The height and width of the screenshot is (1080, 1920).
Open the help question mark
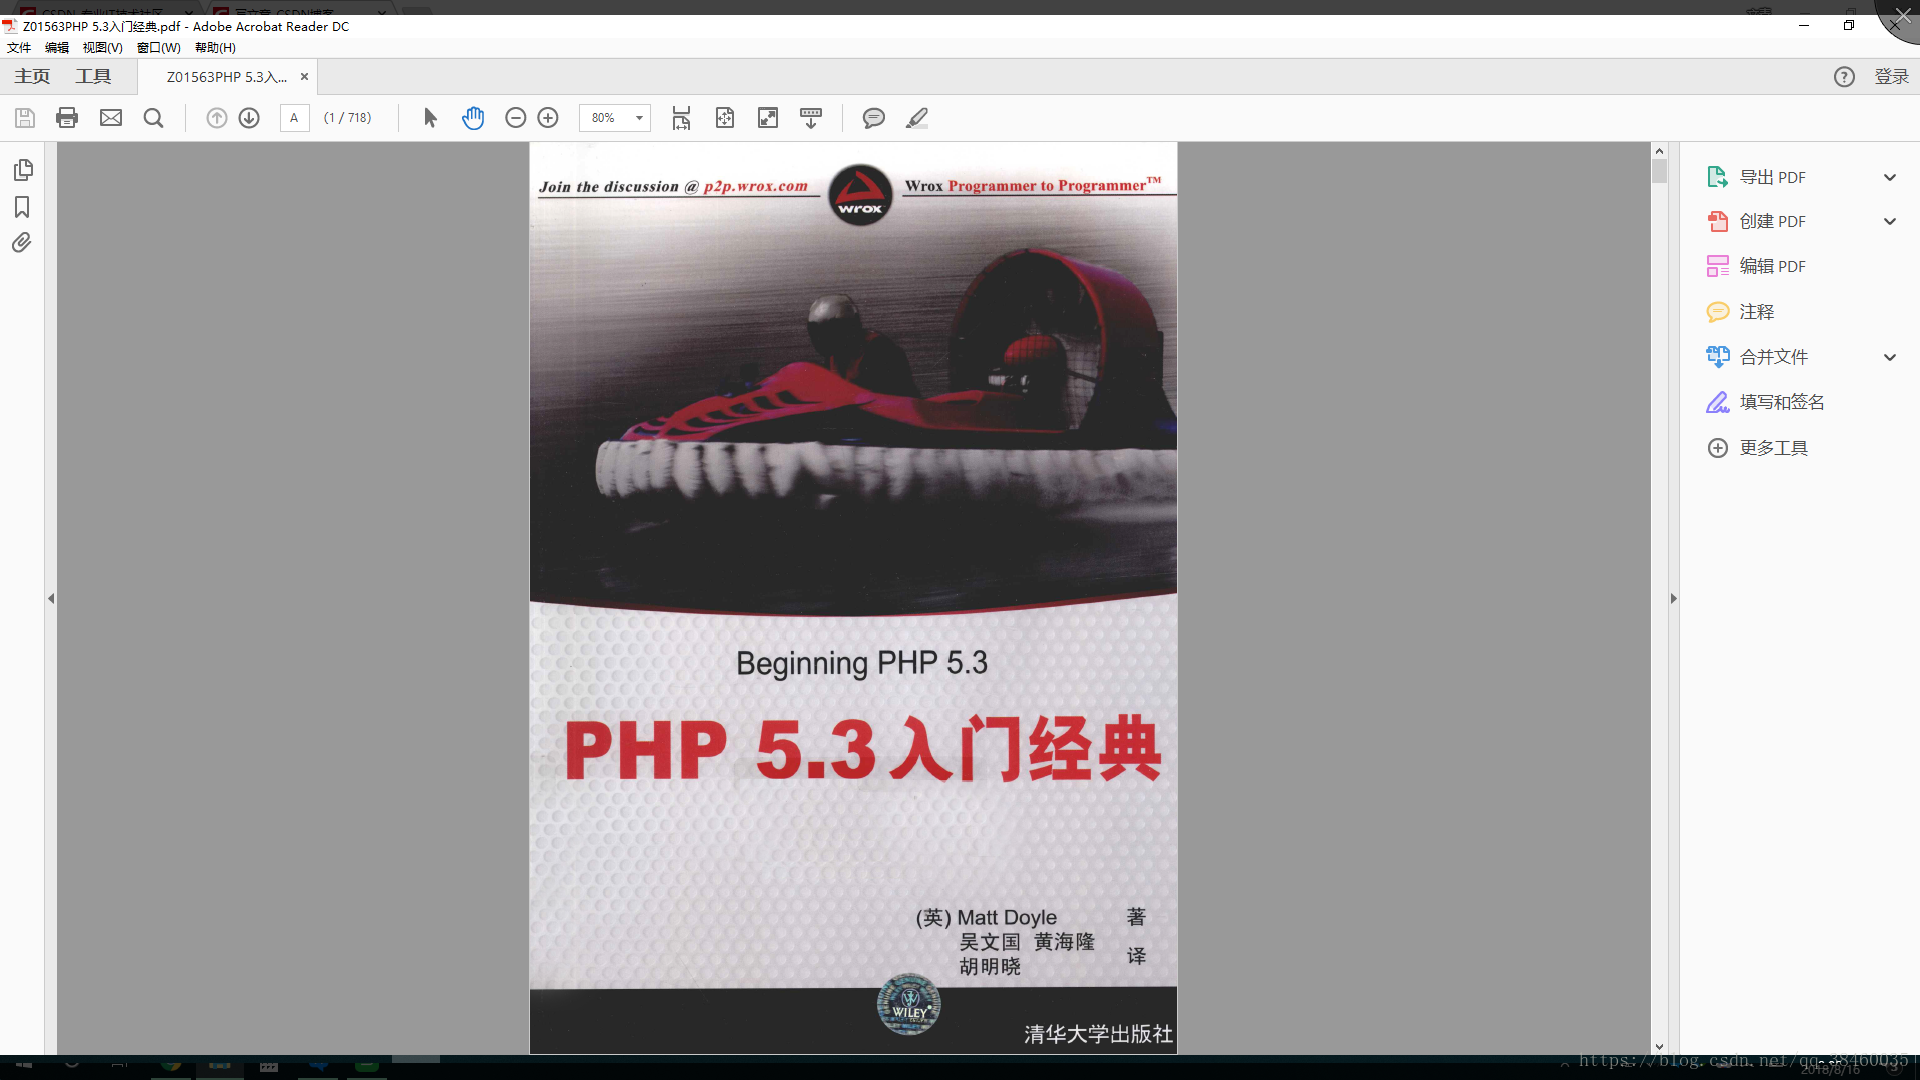click(1844, 77)
